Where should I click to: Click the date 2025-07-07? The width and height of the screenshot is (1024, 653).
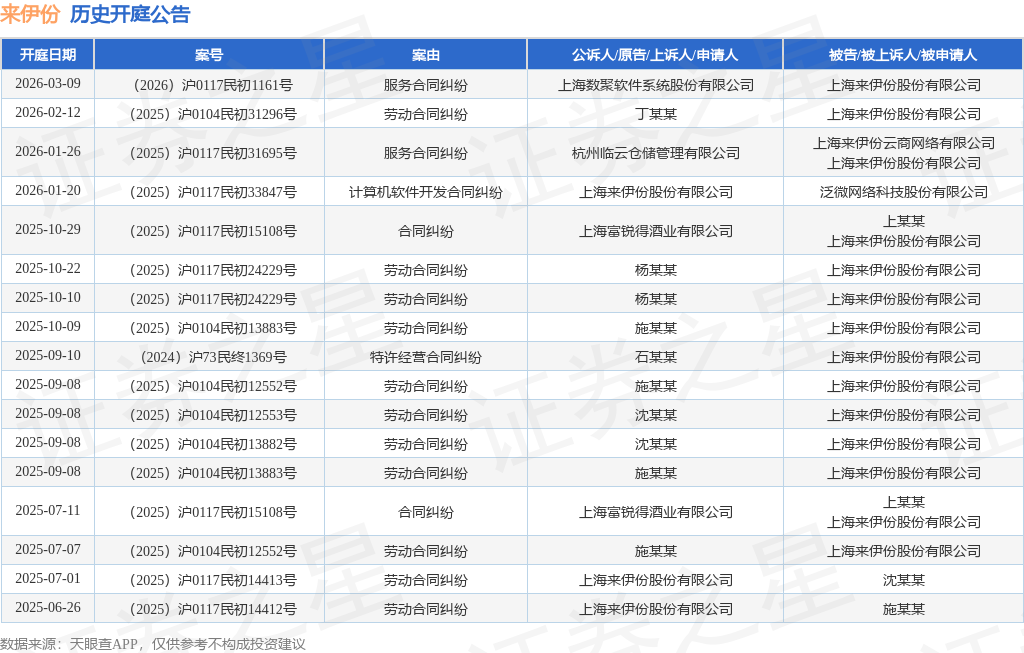(x=48, y=550)
